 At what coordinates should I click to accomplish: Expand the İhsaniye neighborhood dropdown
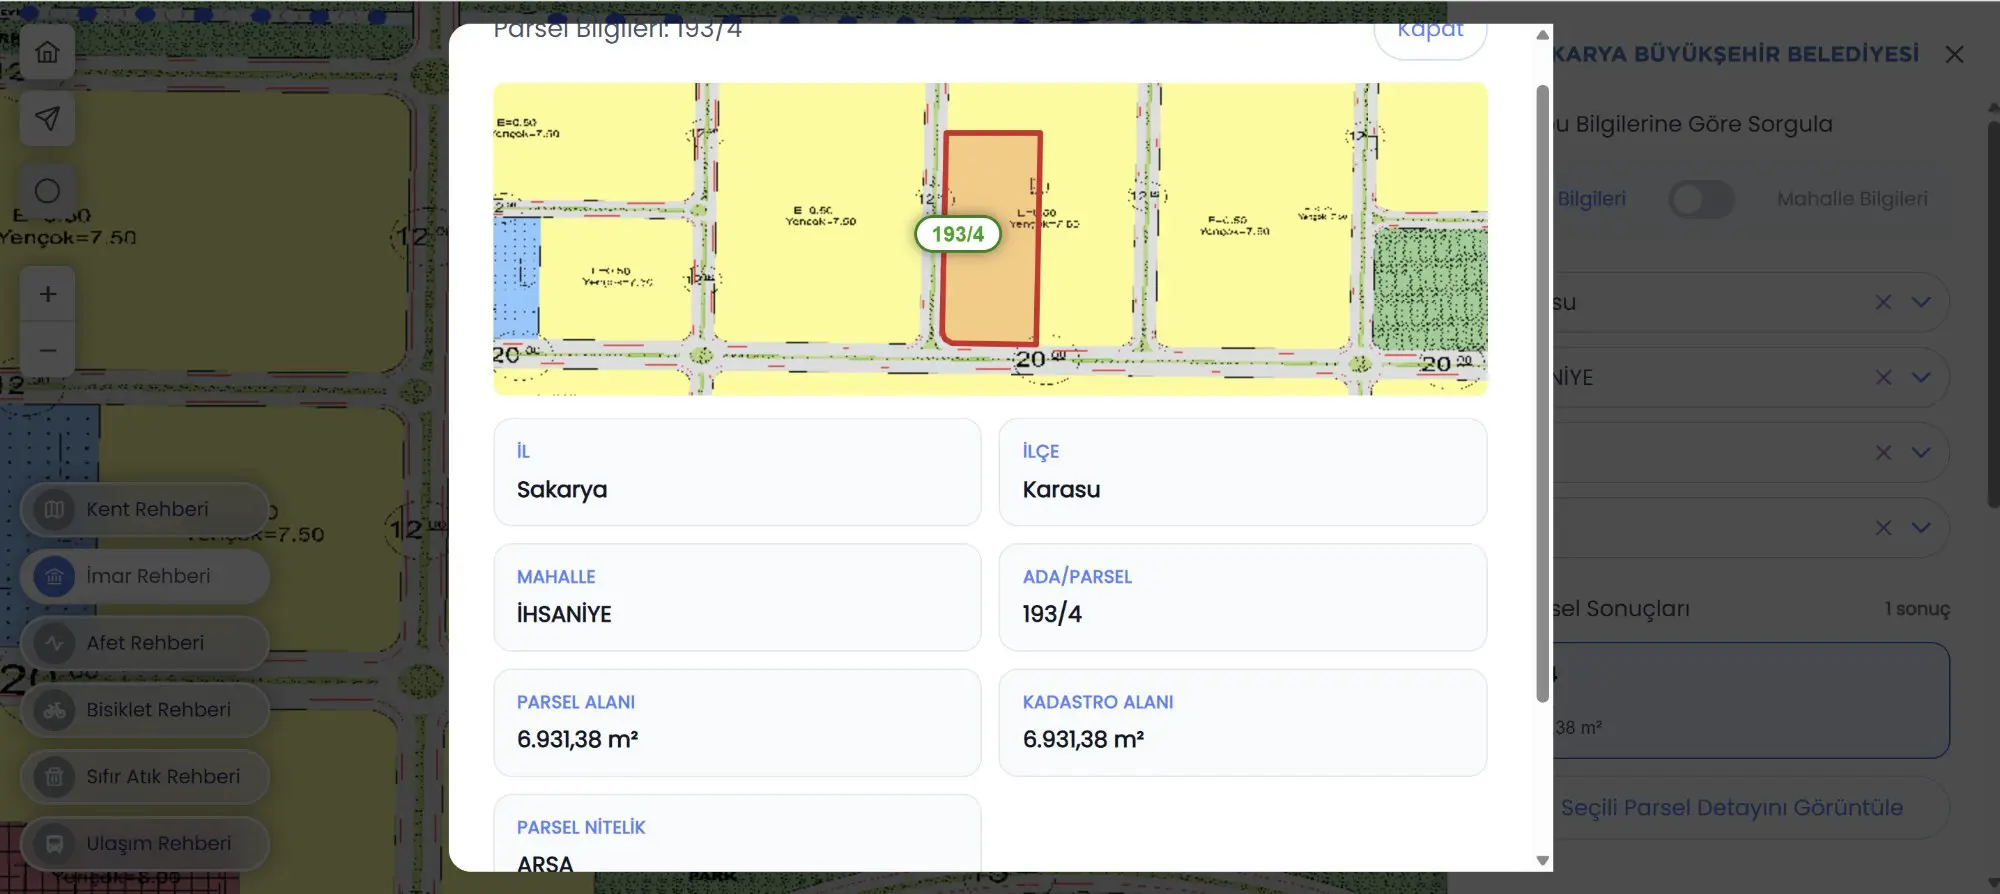coord(1921,377)
